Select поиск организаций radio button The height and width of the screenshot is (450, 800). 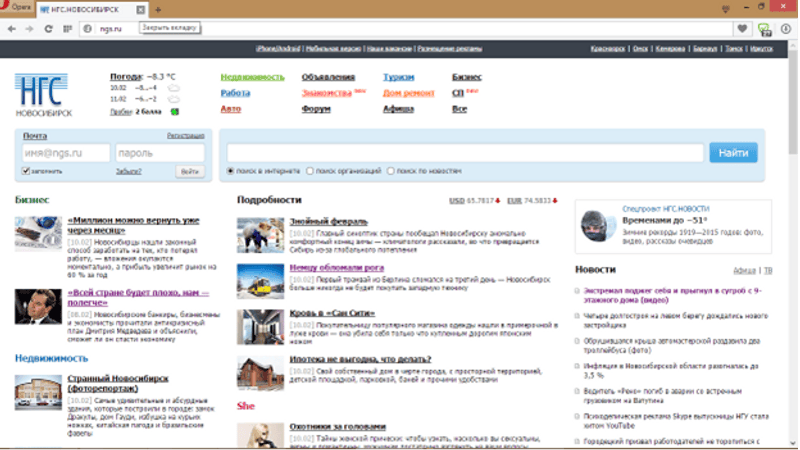pos(310,171)
